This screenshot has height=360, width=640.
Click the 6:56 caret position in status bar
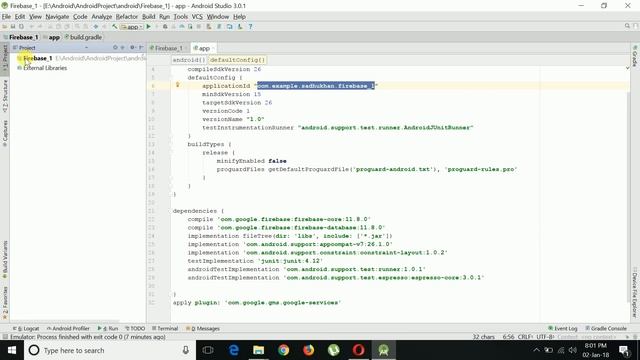click(508, 337)
